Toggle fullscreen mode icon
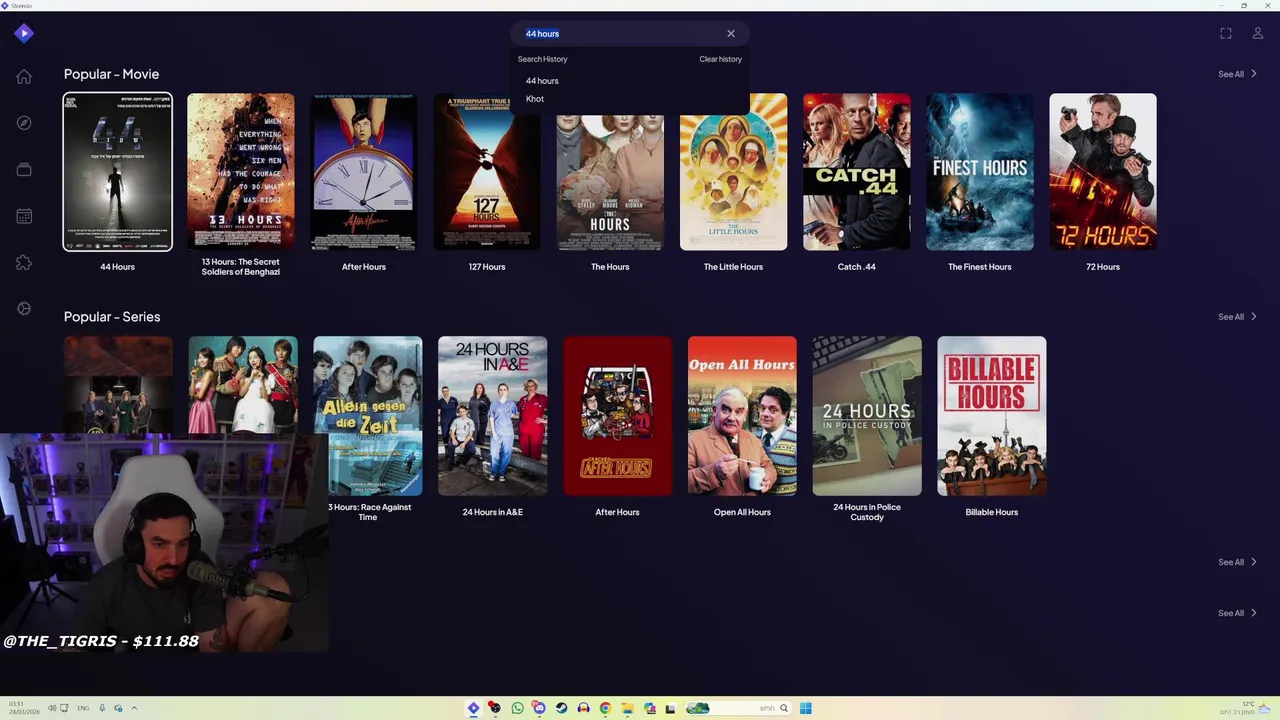1280x720 pixels. click(1226, 33)
